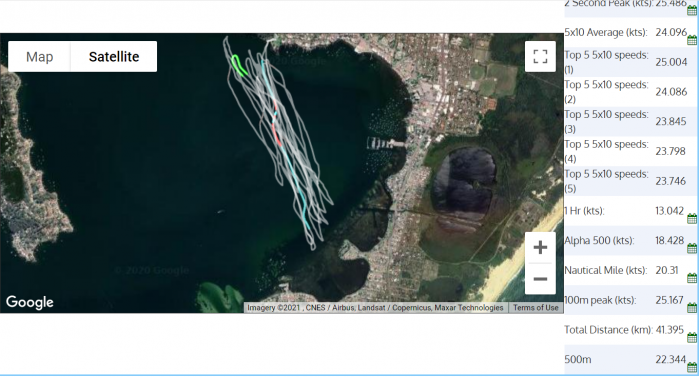Open calendar icon beside Alpha 500

pos(692,248)
